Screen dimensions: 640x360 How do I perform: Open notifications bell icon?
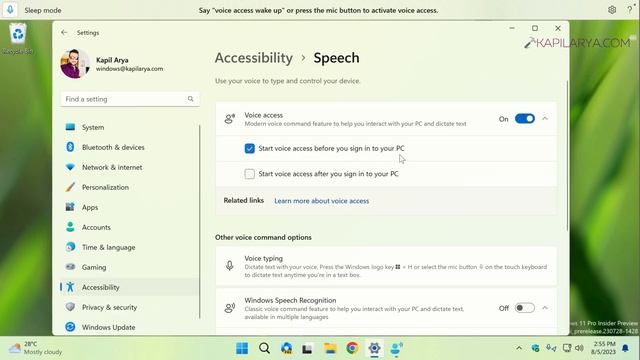(x=625, y=348)
